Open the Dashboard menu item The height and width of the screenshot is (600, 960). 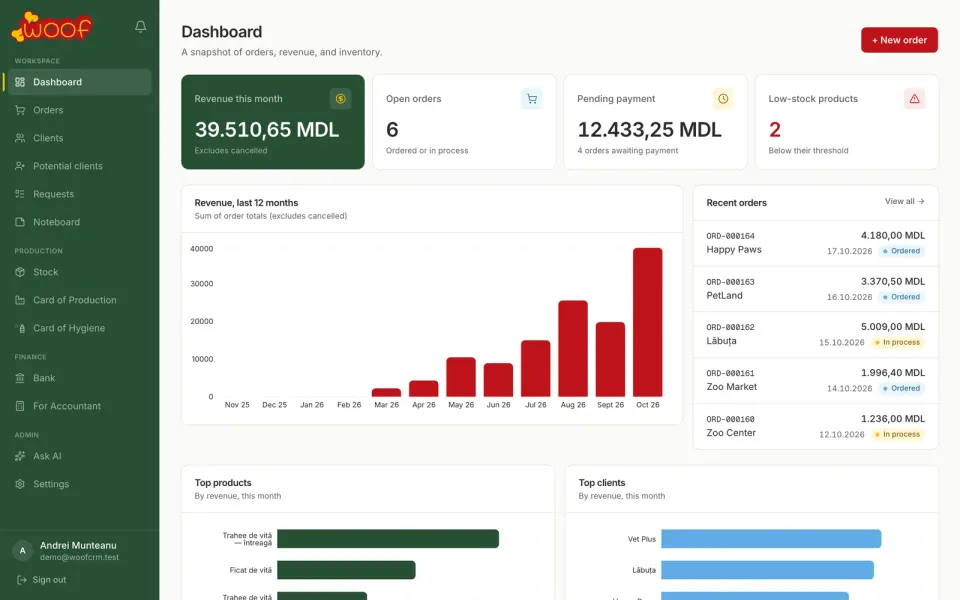coord(78,82)
